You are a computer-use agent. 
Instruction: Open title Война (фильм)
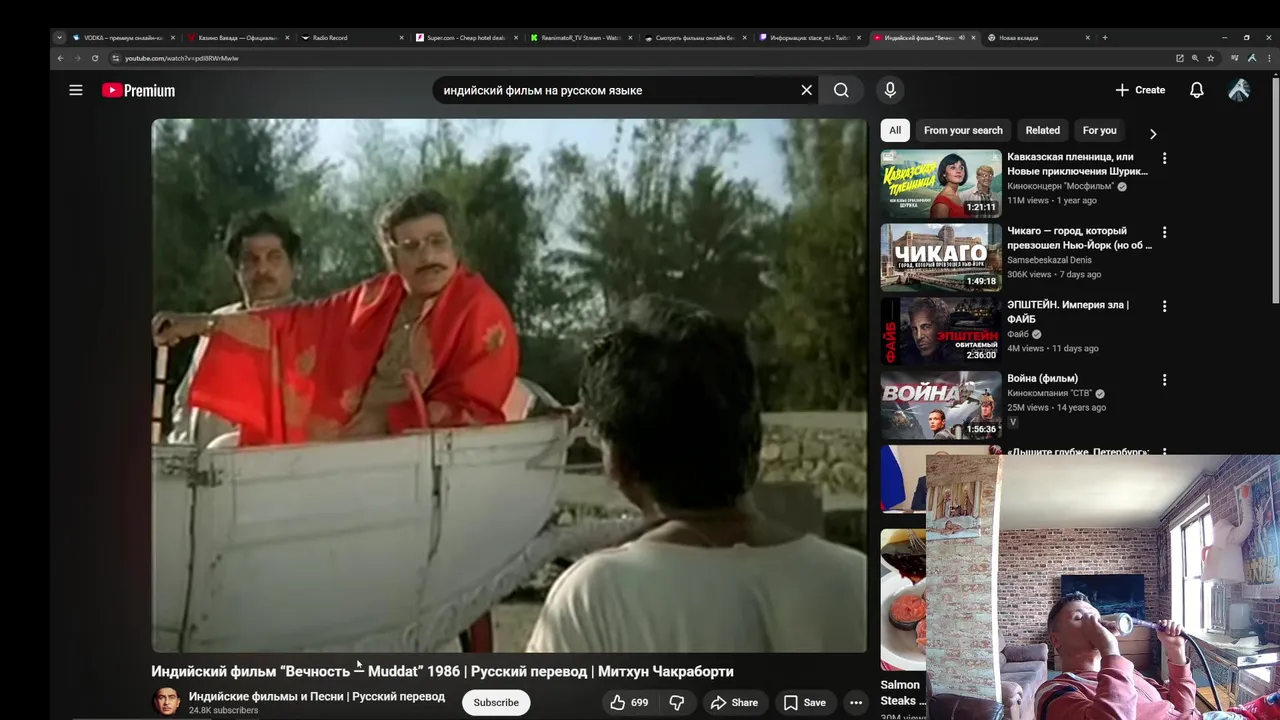point(1042,379)
